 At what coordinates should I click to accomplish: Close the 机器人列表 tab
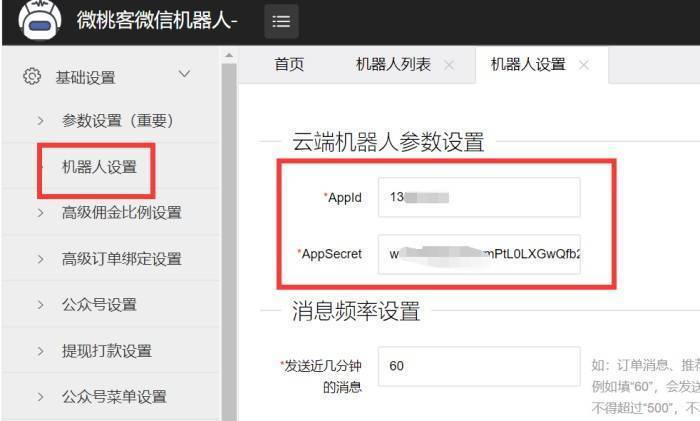click(x=449, y=66)
